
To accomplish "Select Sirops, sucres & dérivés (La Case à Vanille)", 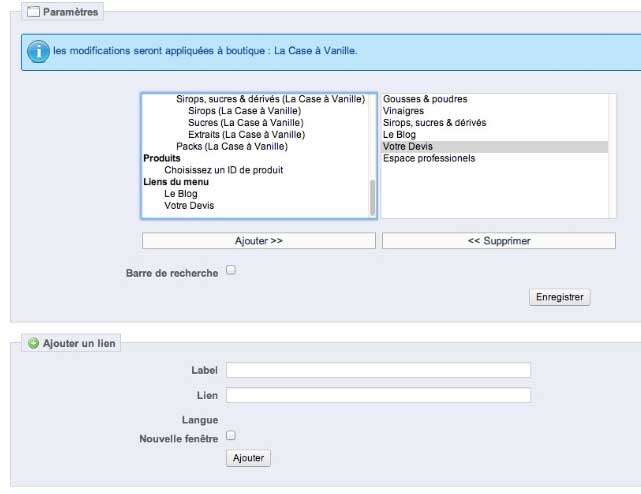I will point(271,99).
